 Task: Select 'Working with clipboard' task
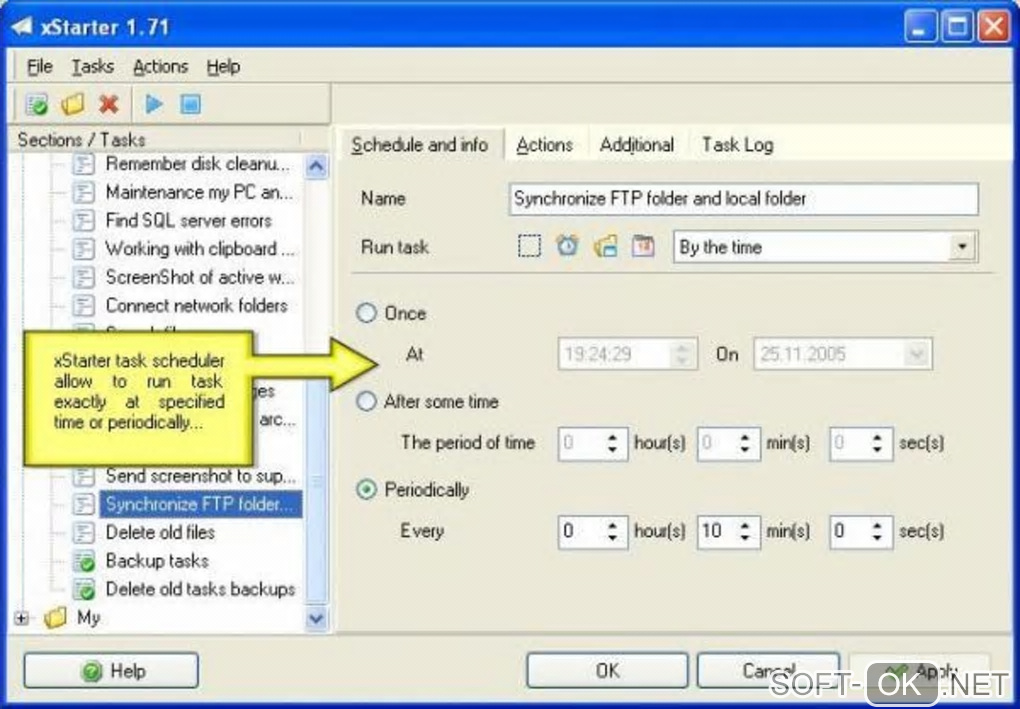(200, 249)
